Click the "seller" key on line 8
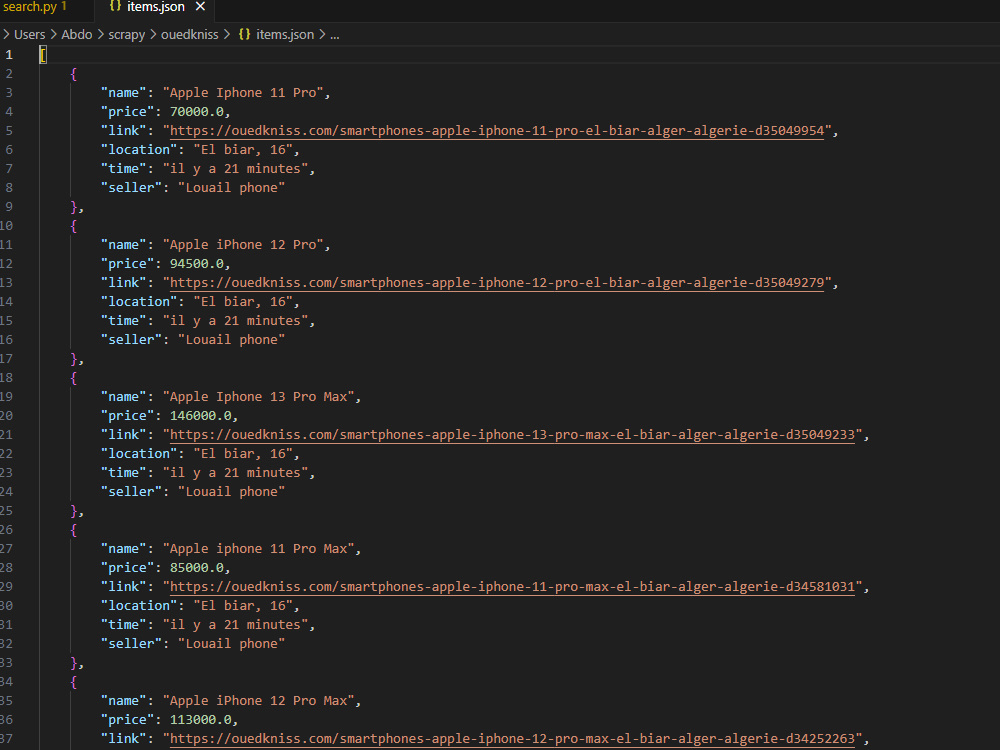Screen dimensions: 1000x750 (131, 188)
